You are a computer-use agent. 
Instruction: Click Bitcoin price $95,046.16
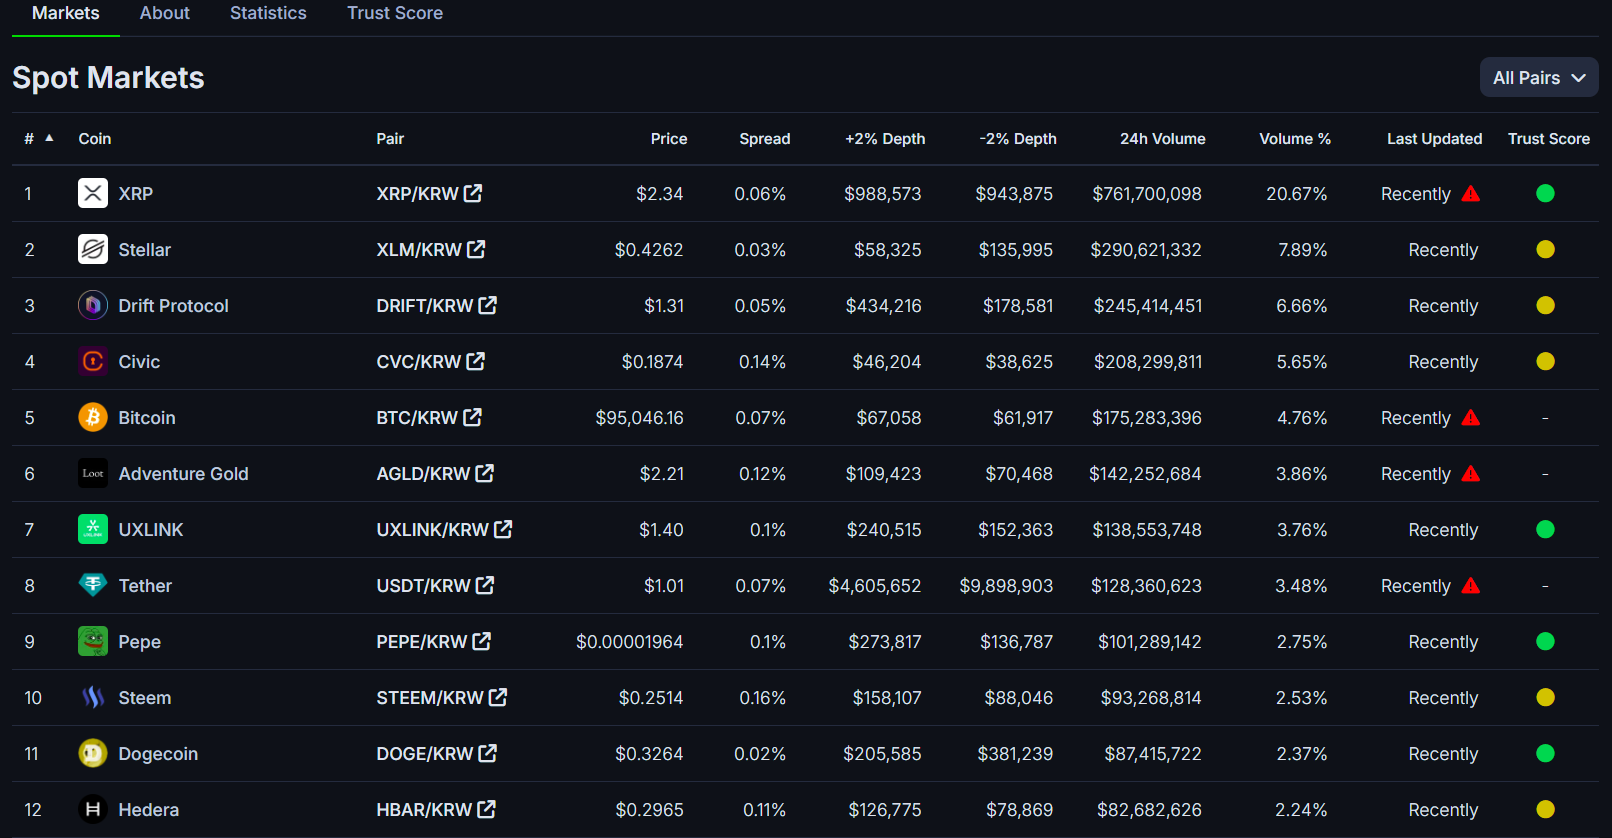coord(640,418)
